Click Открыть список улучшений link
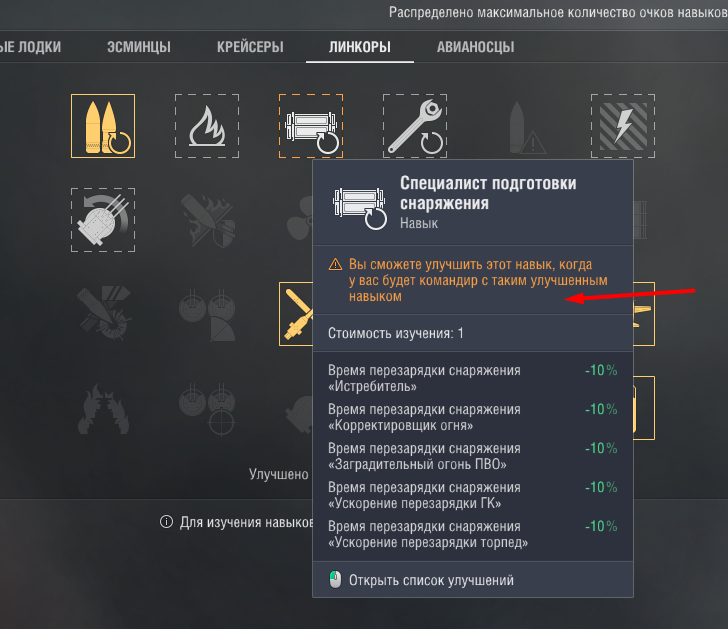Screen dimensions: 728x629 pos(431,580)
